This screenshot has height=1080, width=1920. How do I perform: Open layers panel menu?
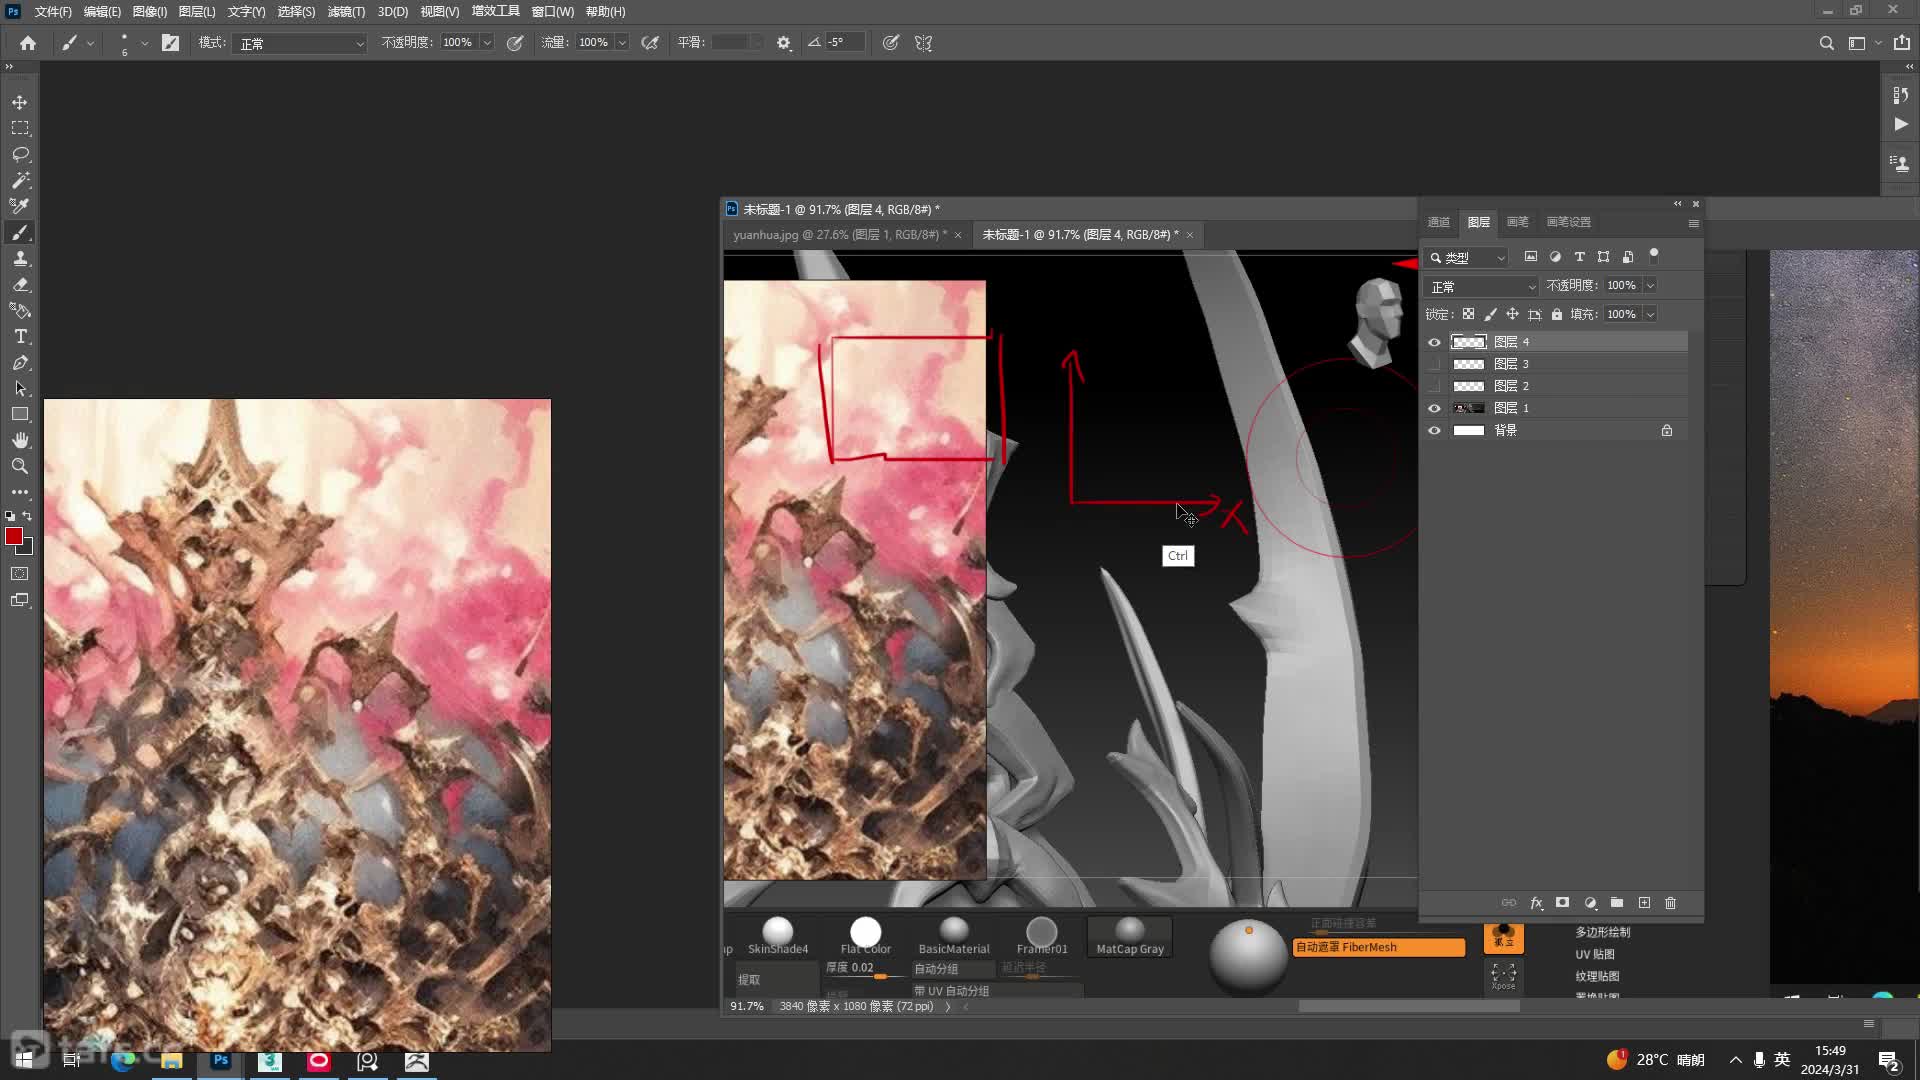tap(1693, 223)
